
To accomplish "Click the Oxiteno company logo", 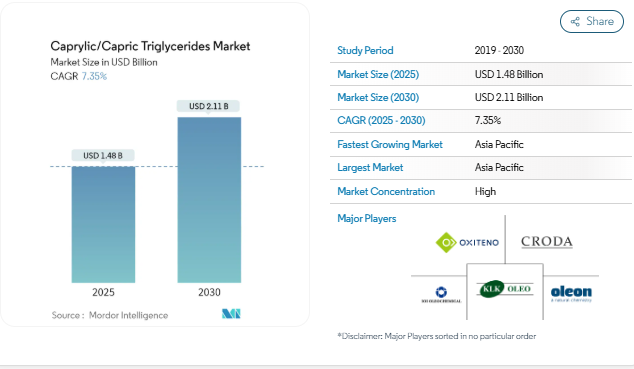I will pyautogui.click(x=467, y=242).
